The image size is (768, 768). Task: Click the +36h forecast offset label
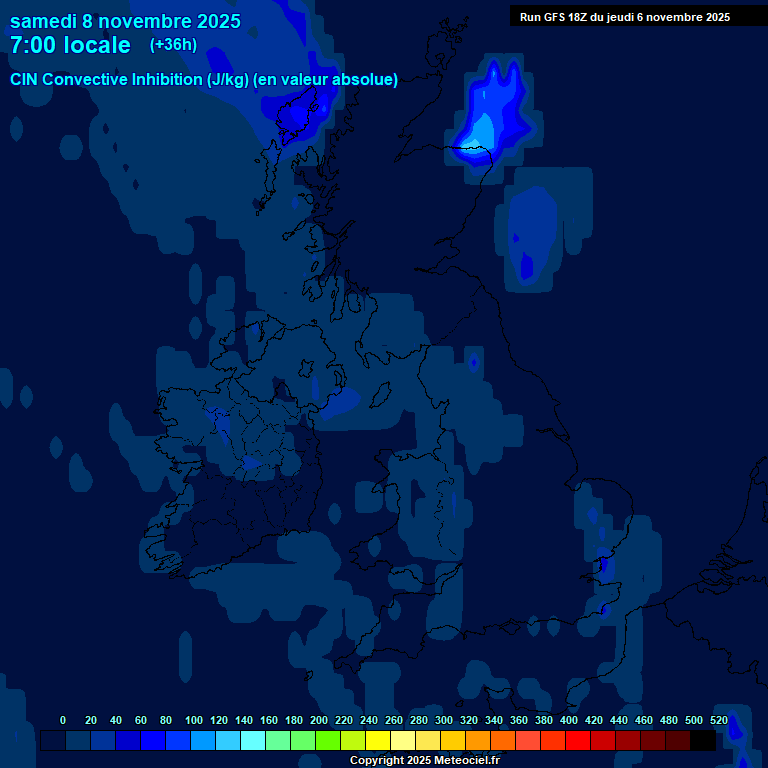coord(173,45)
